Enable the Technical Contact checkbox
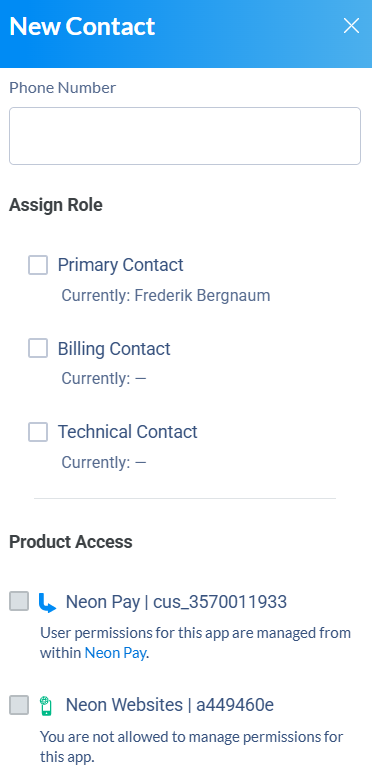This screenshot has width=372, height=780. (38, 432)
